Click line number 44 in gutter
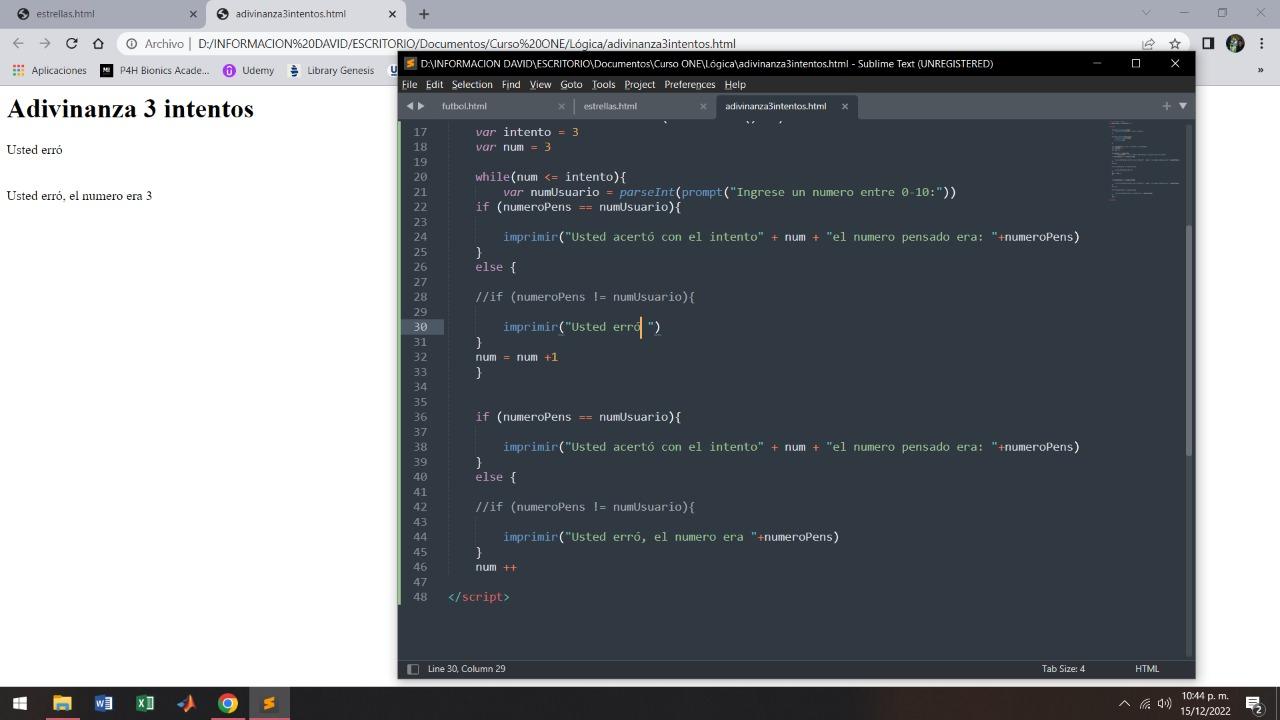The image size is (1280, 720). tap(420, 537)
